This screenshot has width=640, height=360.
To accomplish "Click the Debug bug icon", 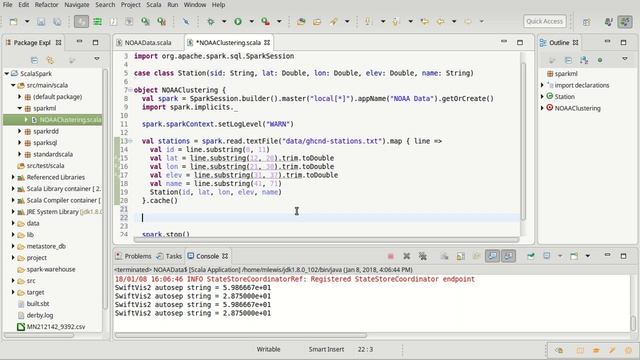I will [x=211, y=21].
